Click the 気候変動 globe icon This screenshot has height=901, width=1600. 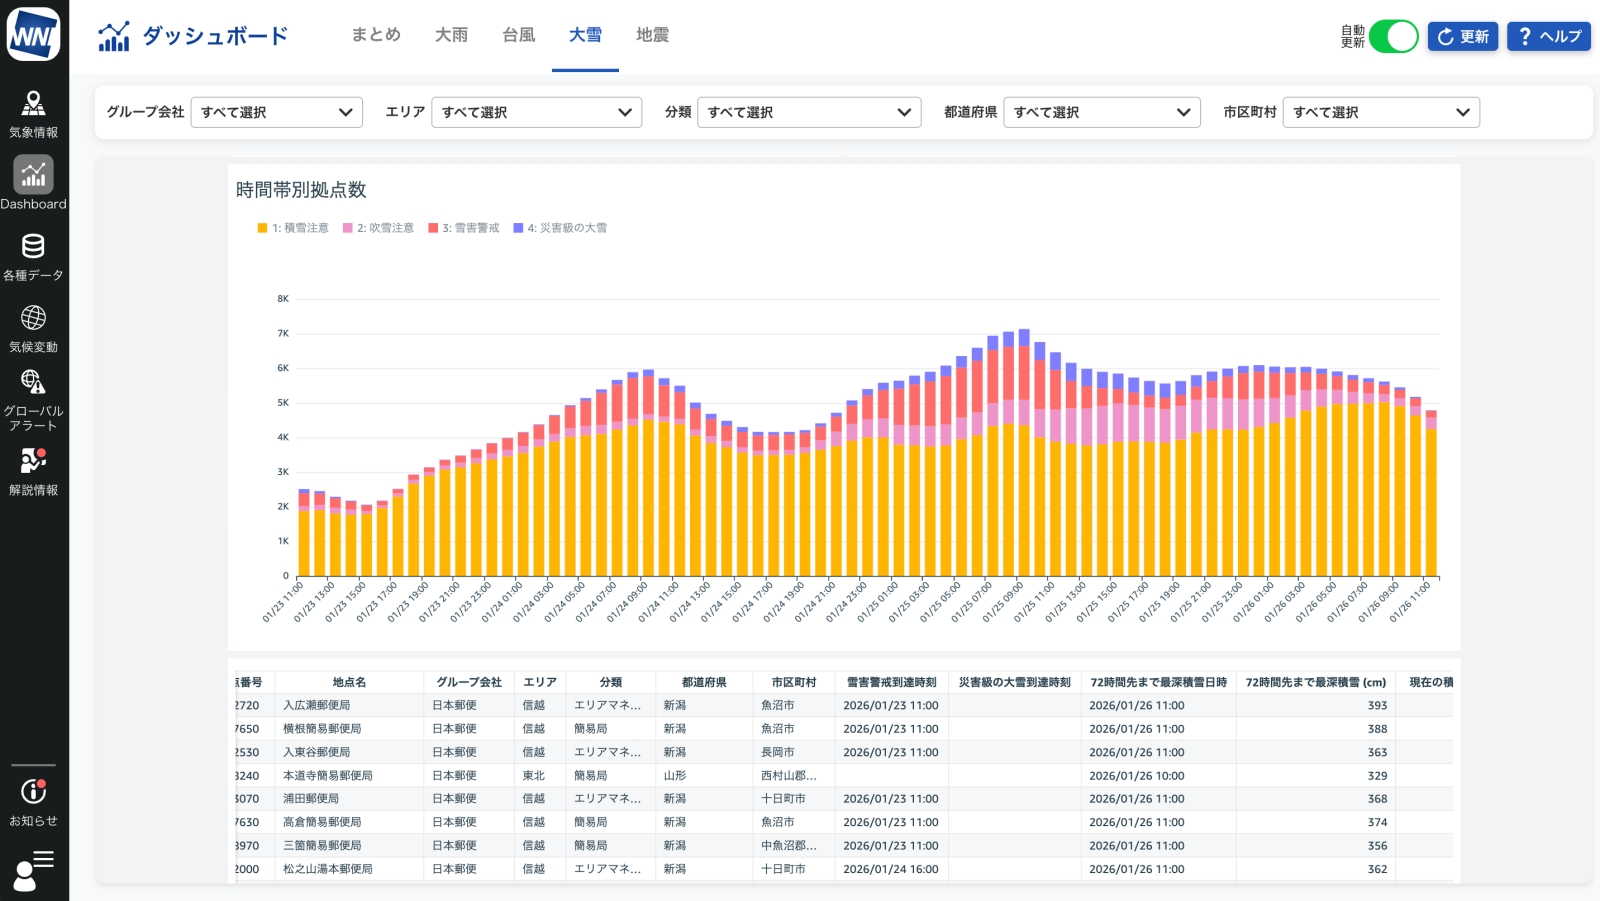(x=33, y=328)
